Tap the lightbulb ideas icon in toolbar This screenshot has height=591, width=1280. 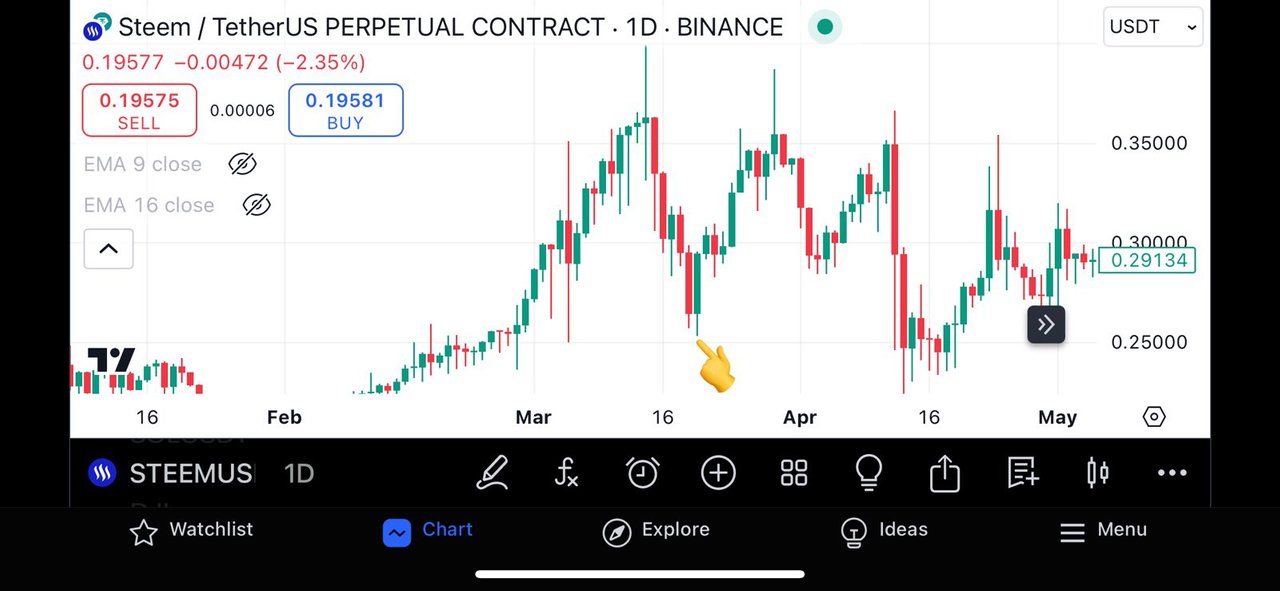[869, 472]
